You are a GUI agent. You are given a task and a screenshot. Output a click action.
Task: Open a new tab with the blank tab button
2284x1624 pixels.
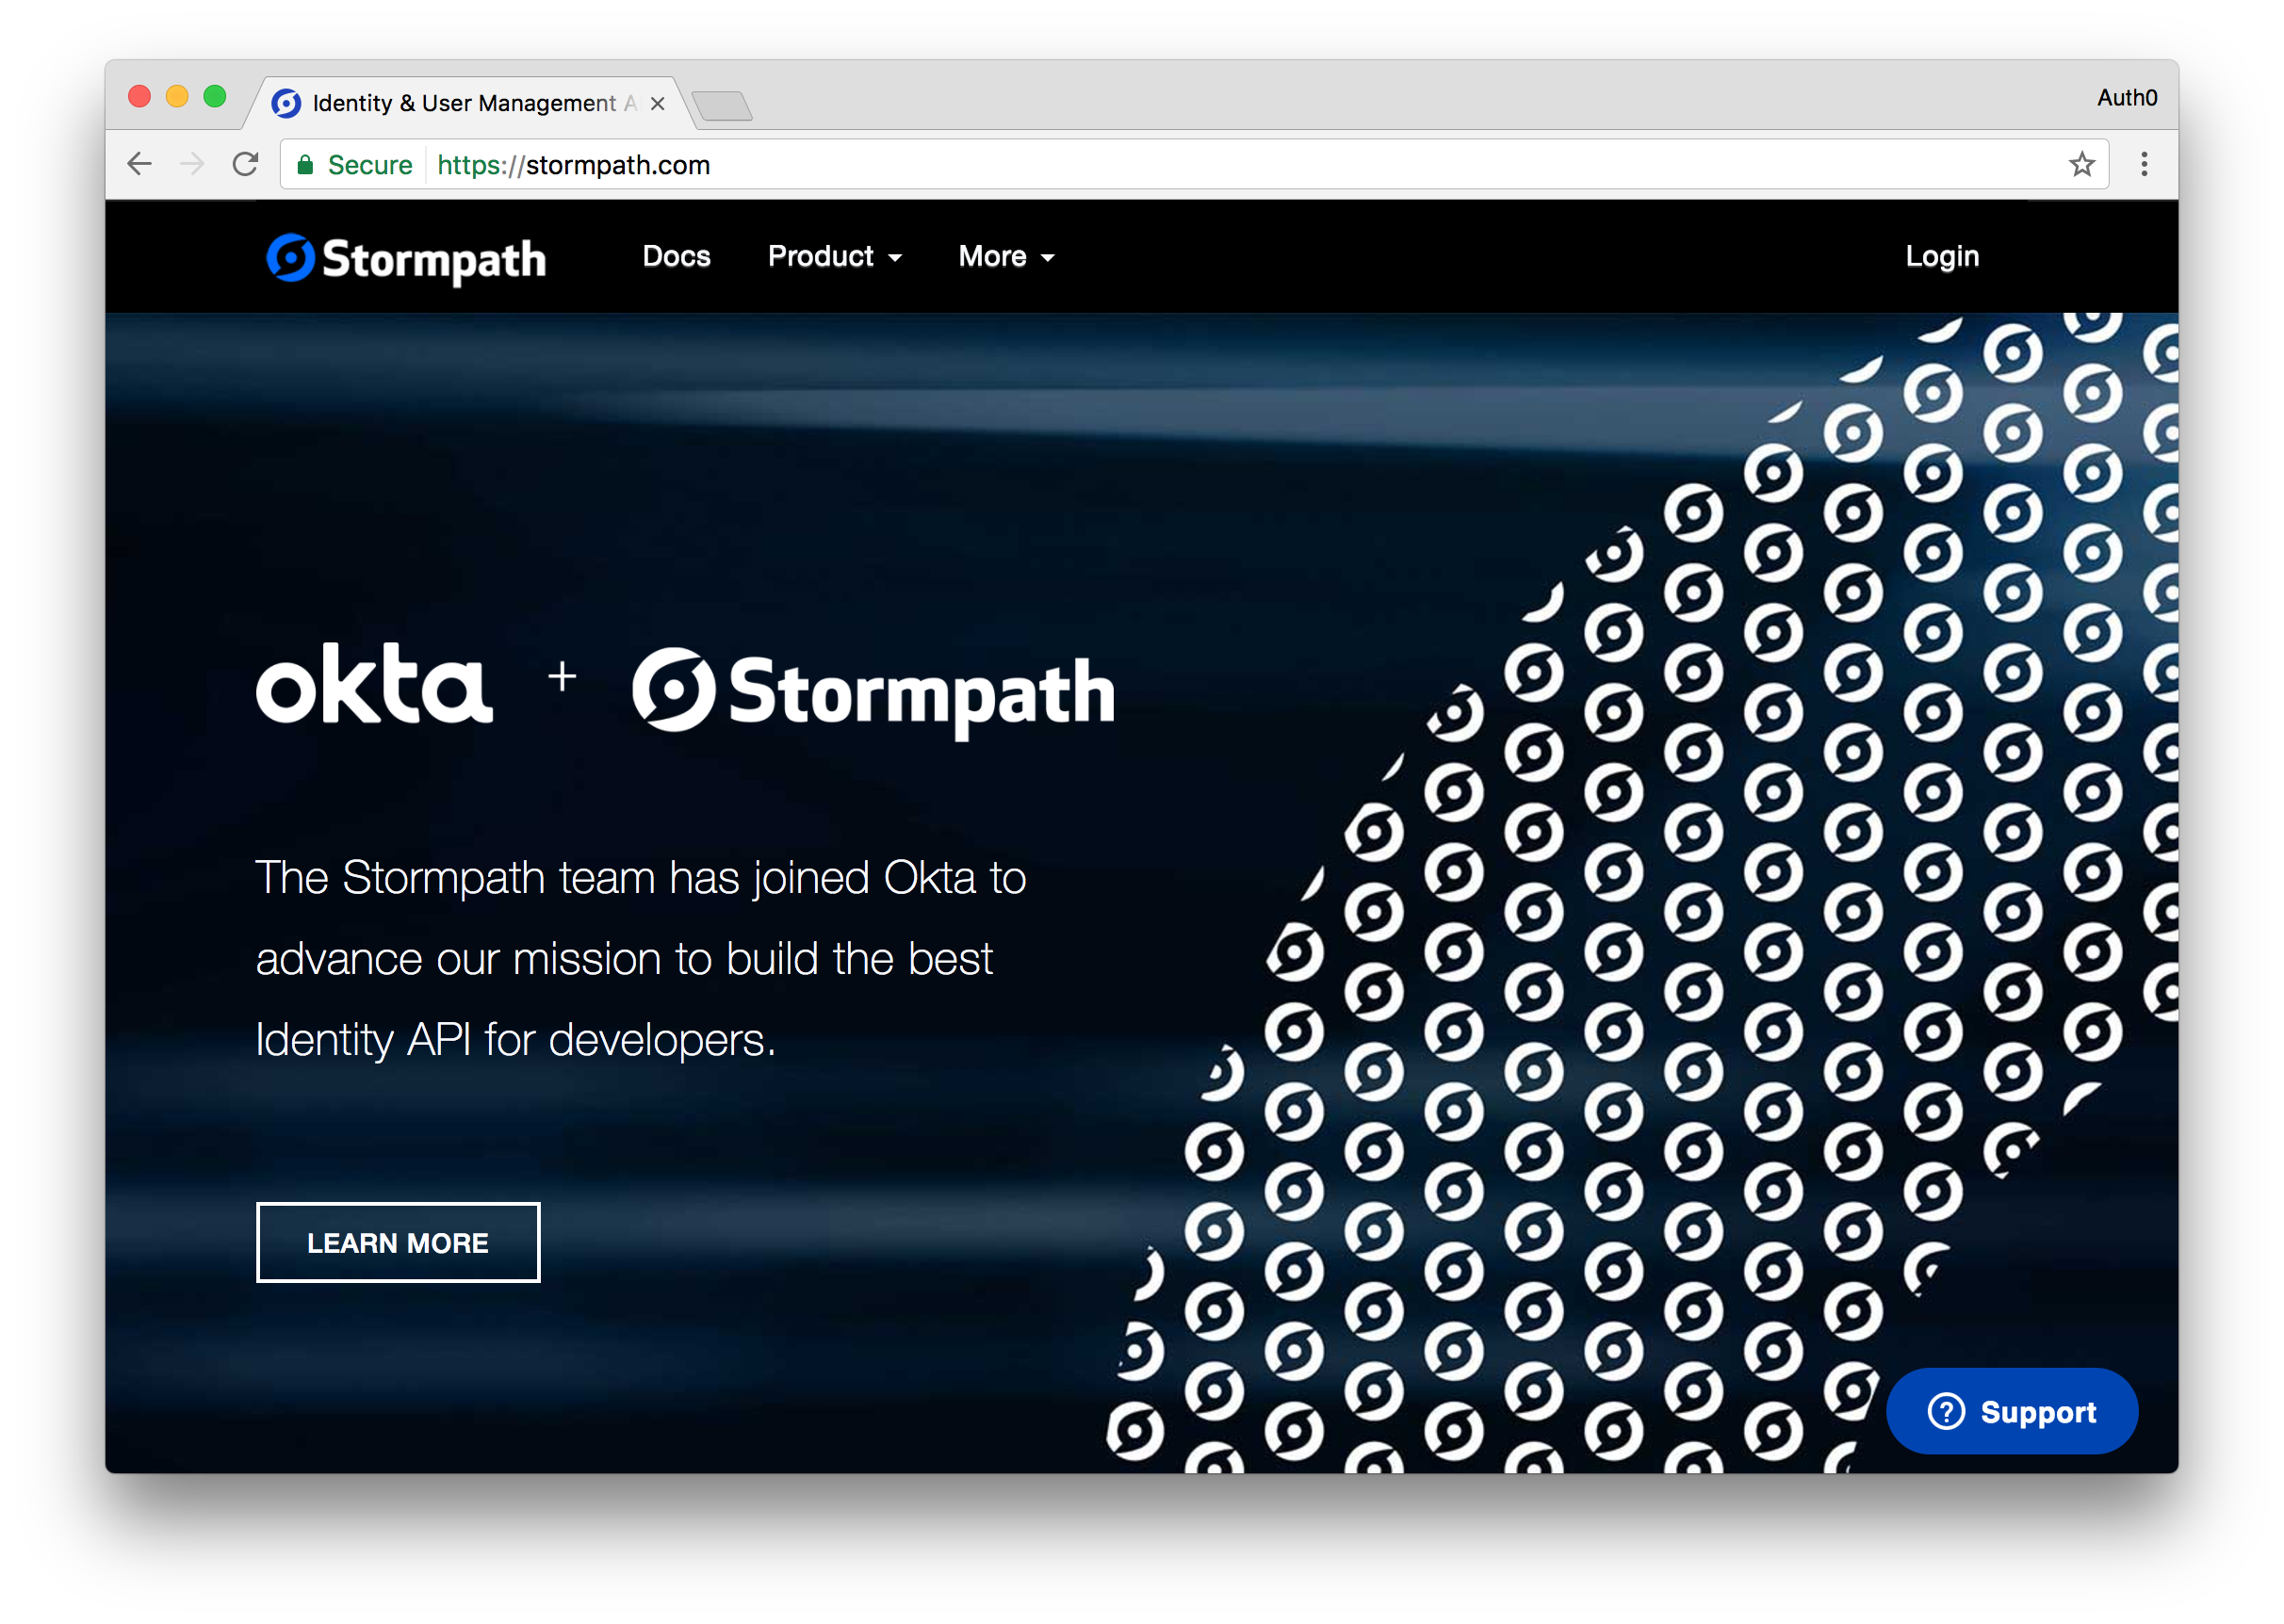(x=722, y=105)
